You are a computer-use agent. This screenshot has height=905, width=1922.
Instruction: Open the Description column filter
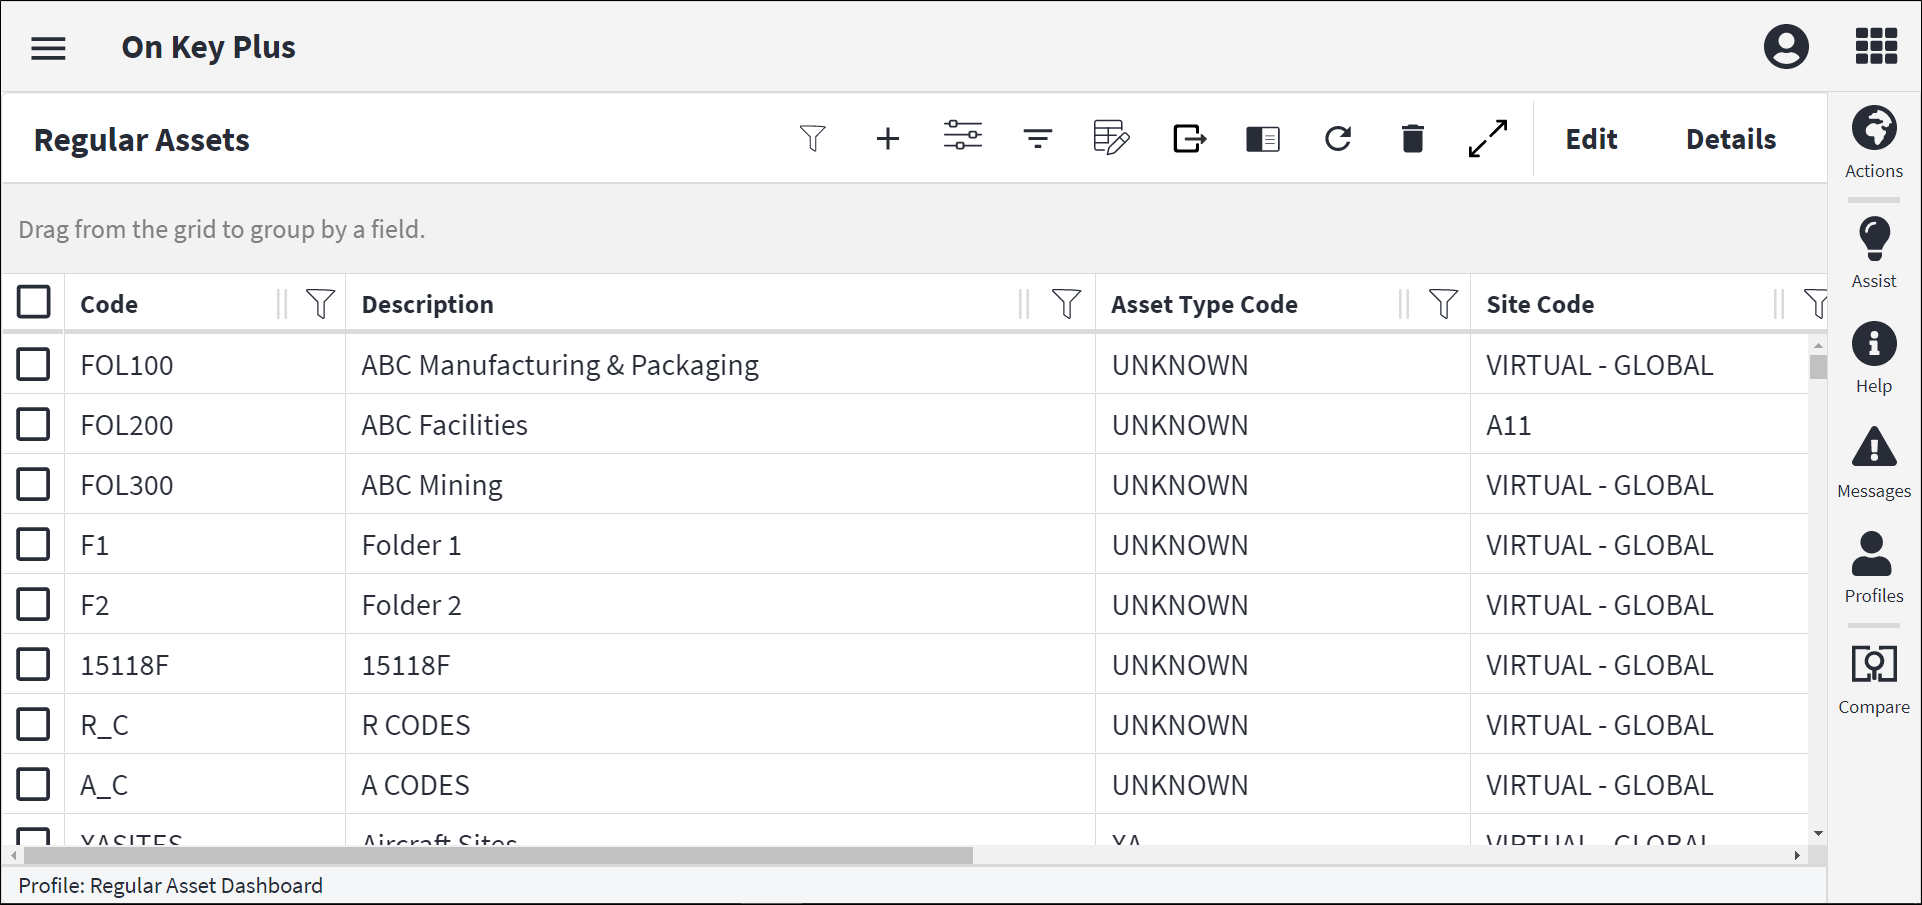(x=1066, y=304)
